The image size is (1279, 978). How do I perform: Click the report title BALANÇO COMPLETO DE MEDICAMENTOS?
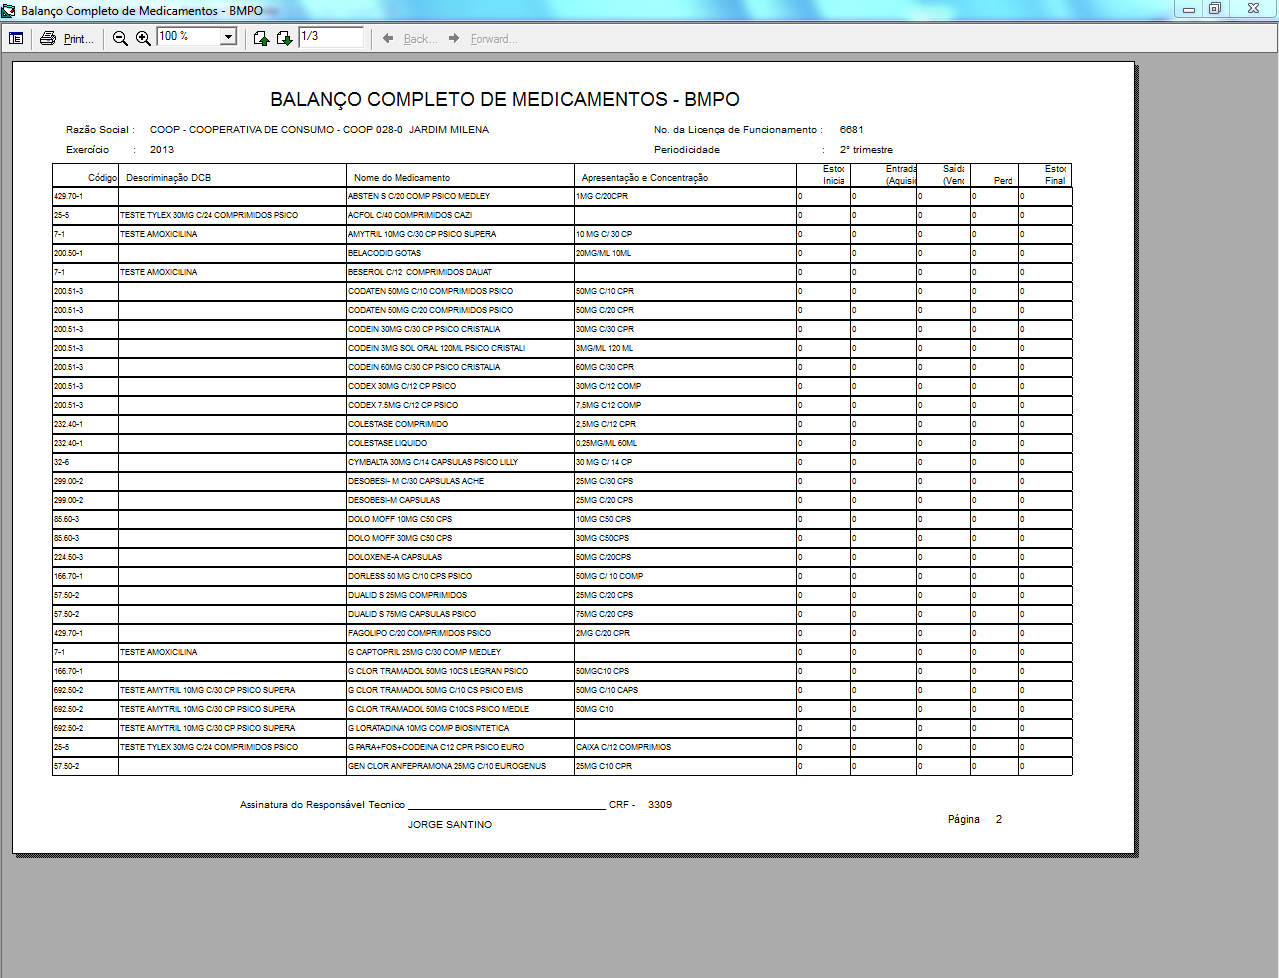pos(505,100)
